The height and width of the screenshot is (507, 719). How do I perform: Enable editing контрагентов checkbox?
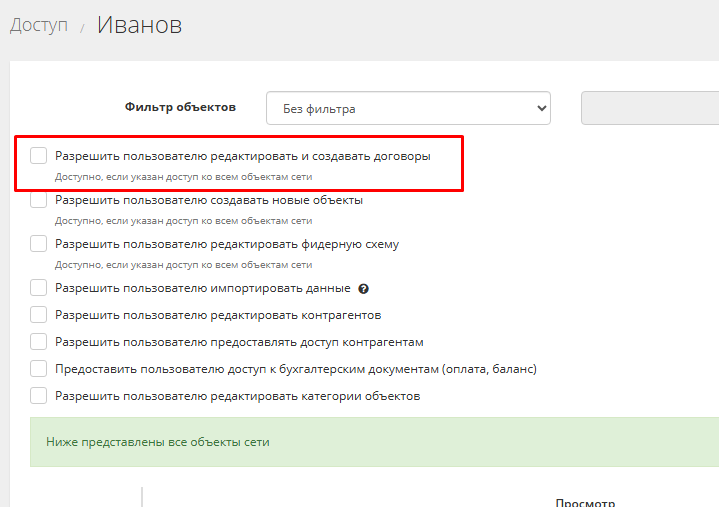click(39, 315)
